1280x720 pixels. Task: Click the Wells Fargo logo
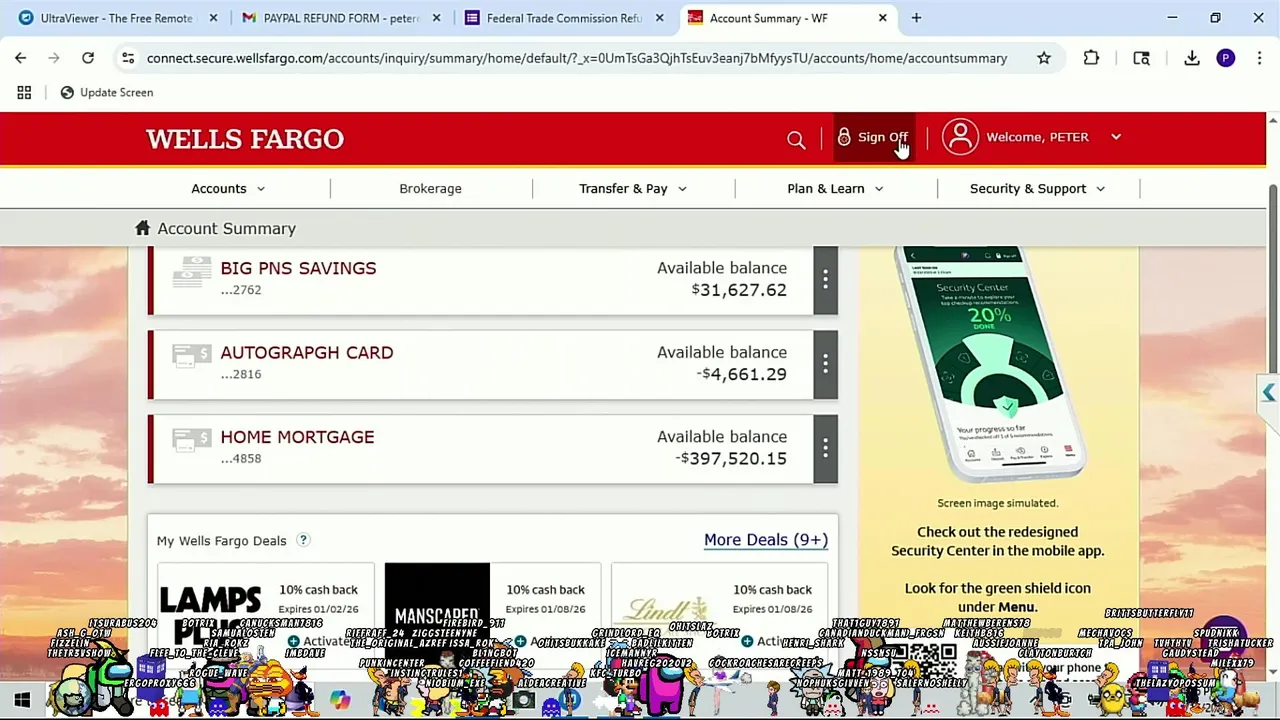pyautogui.click(x=245, y=139)
